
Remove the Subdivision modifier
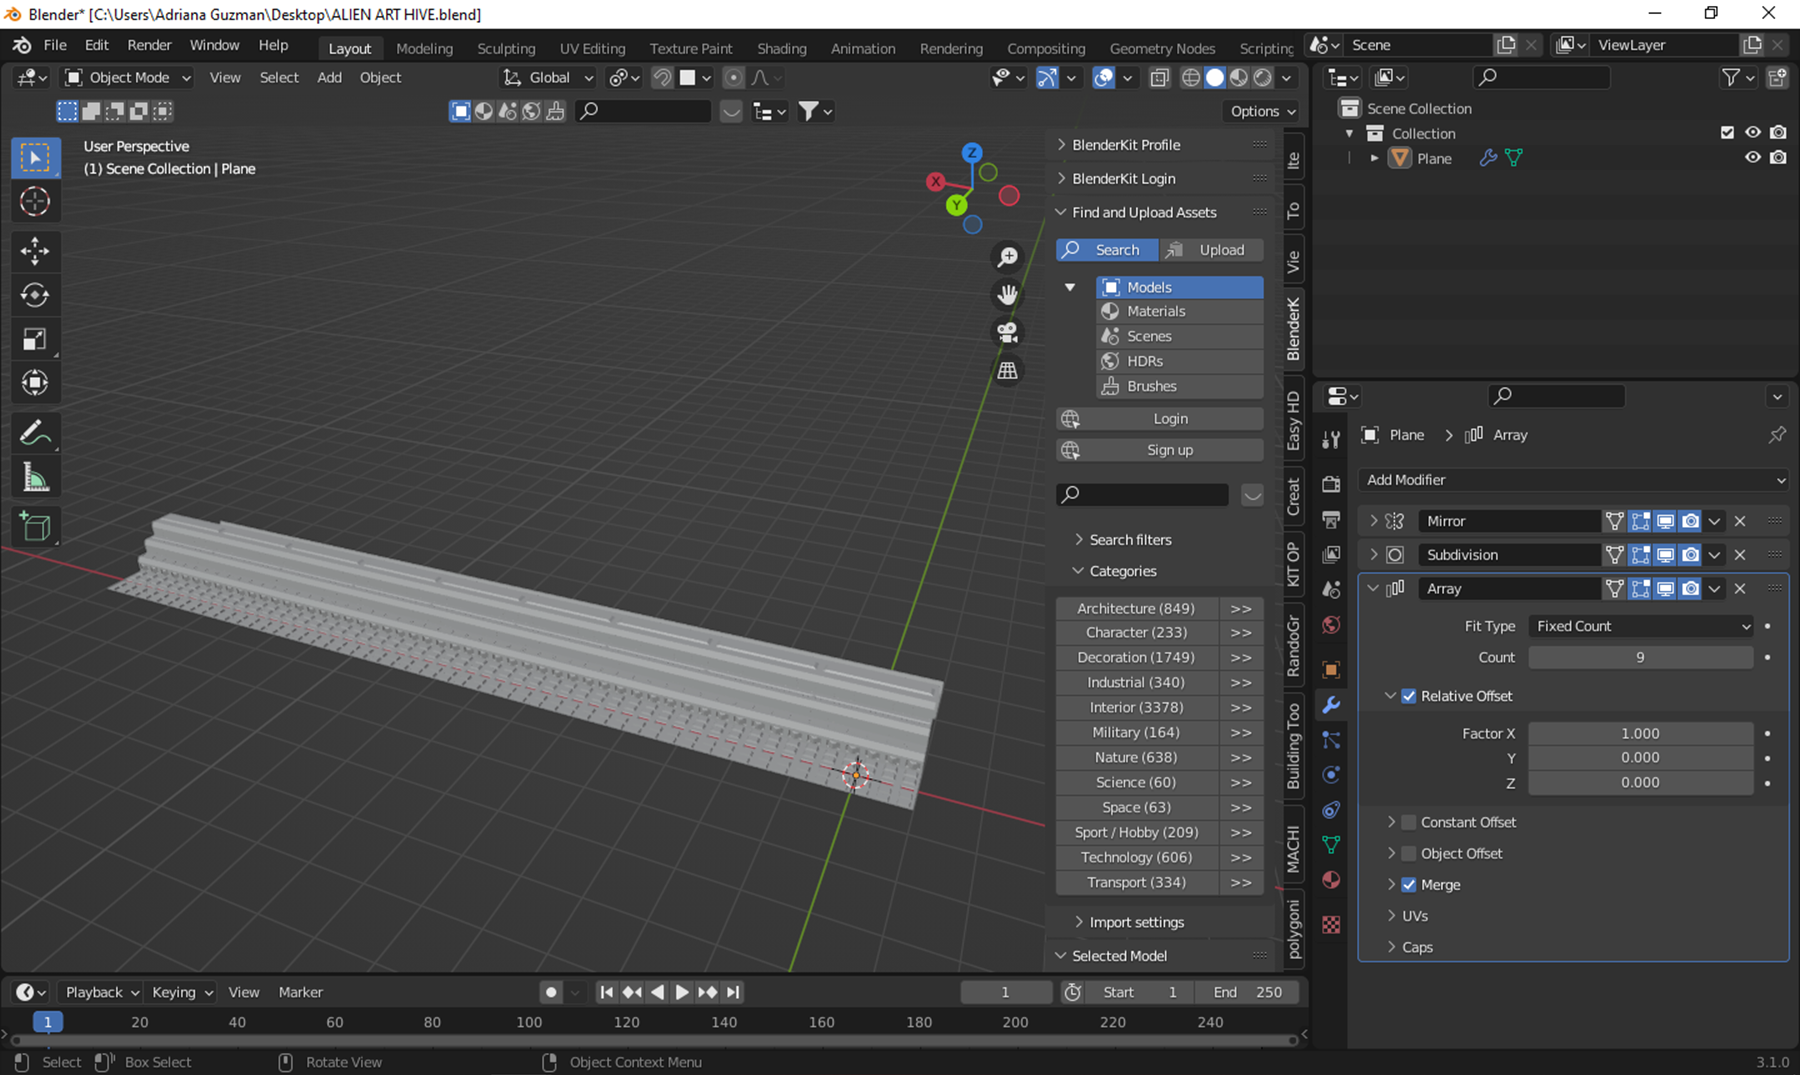click(x=1740, y=555)
